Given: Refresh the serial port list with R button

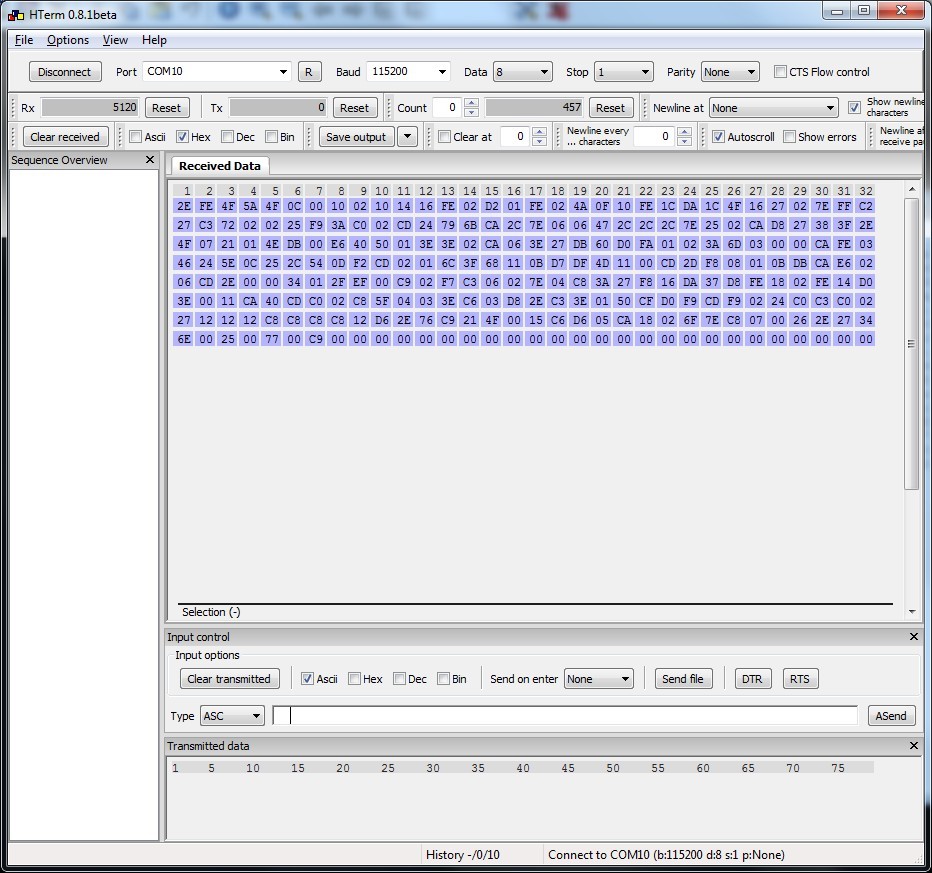Looking at the screenshot, I should [x=309, y=71].
